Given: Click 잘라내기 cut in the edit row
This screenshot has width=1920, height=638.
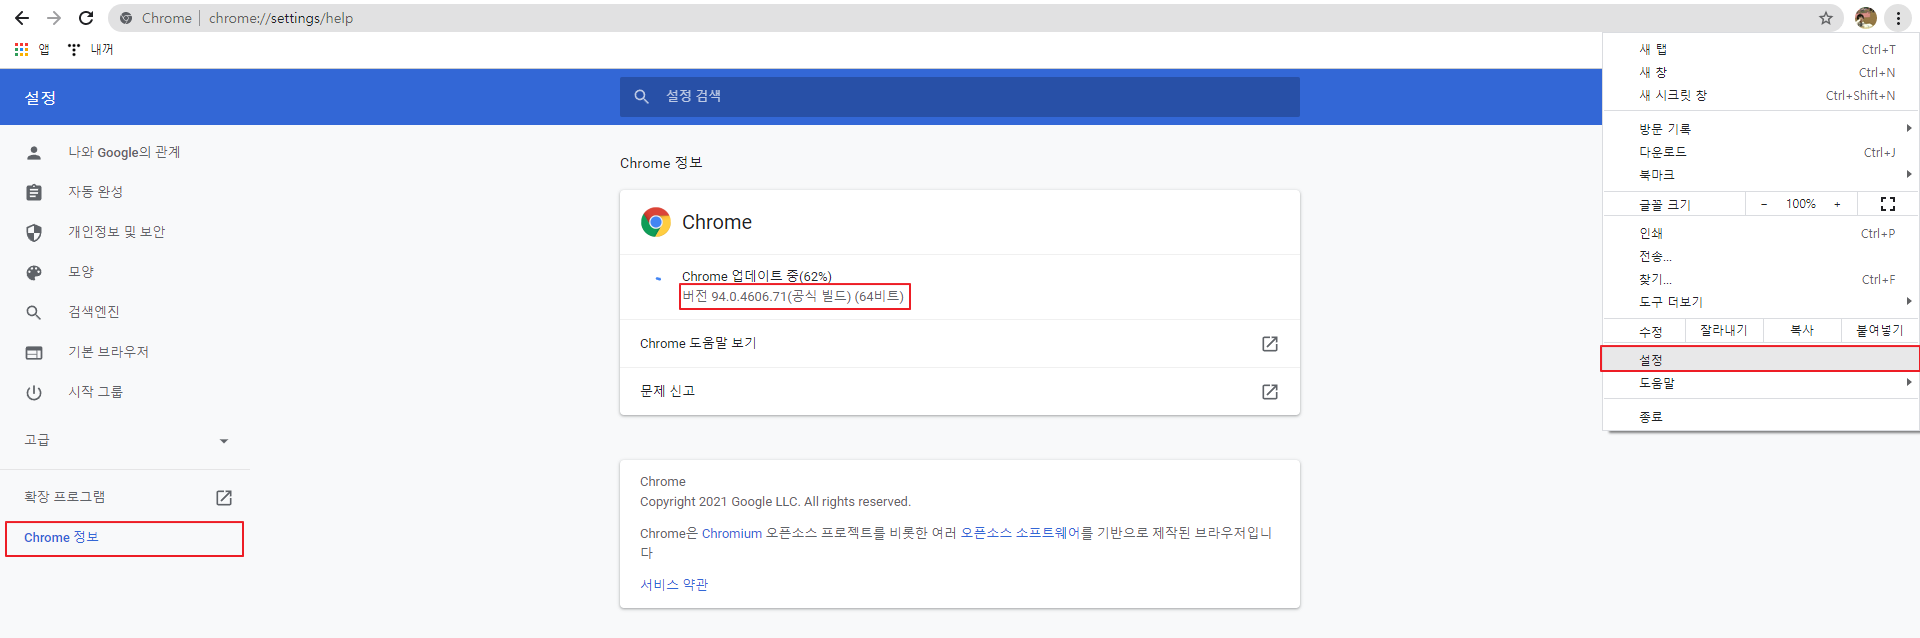Looking at the screenshot, I should click(1724, 330).
